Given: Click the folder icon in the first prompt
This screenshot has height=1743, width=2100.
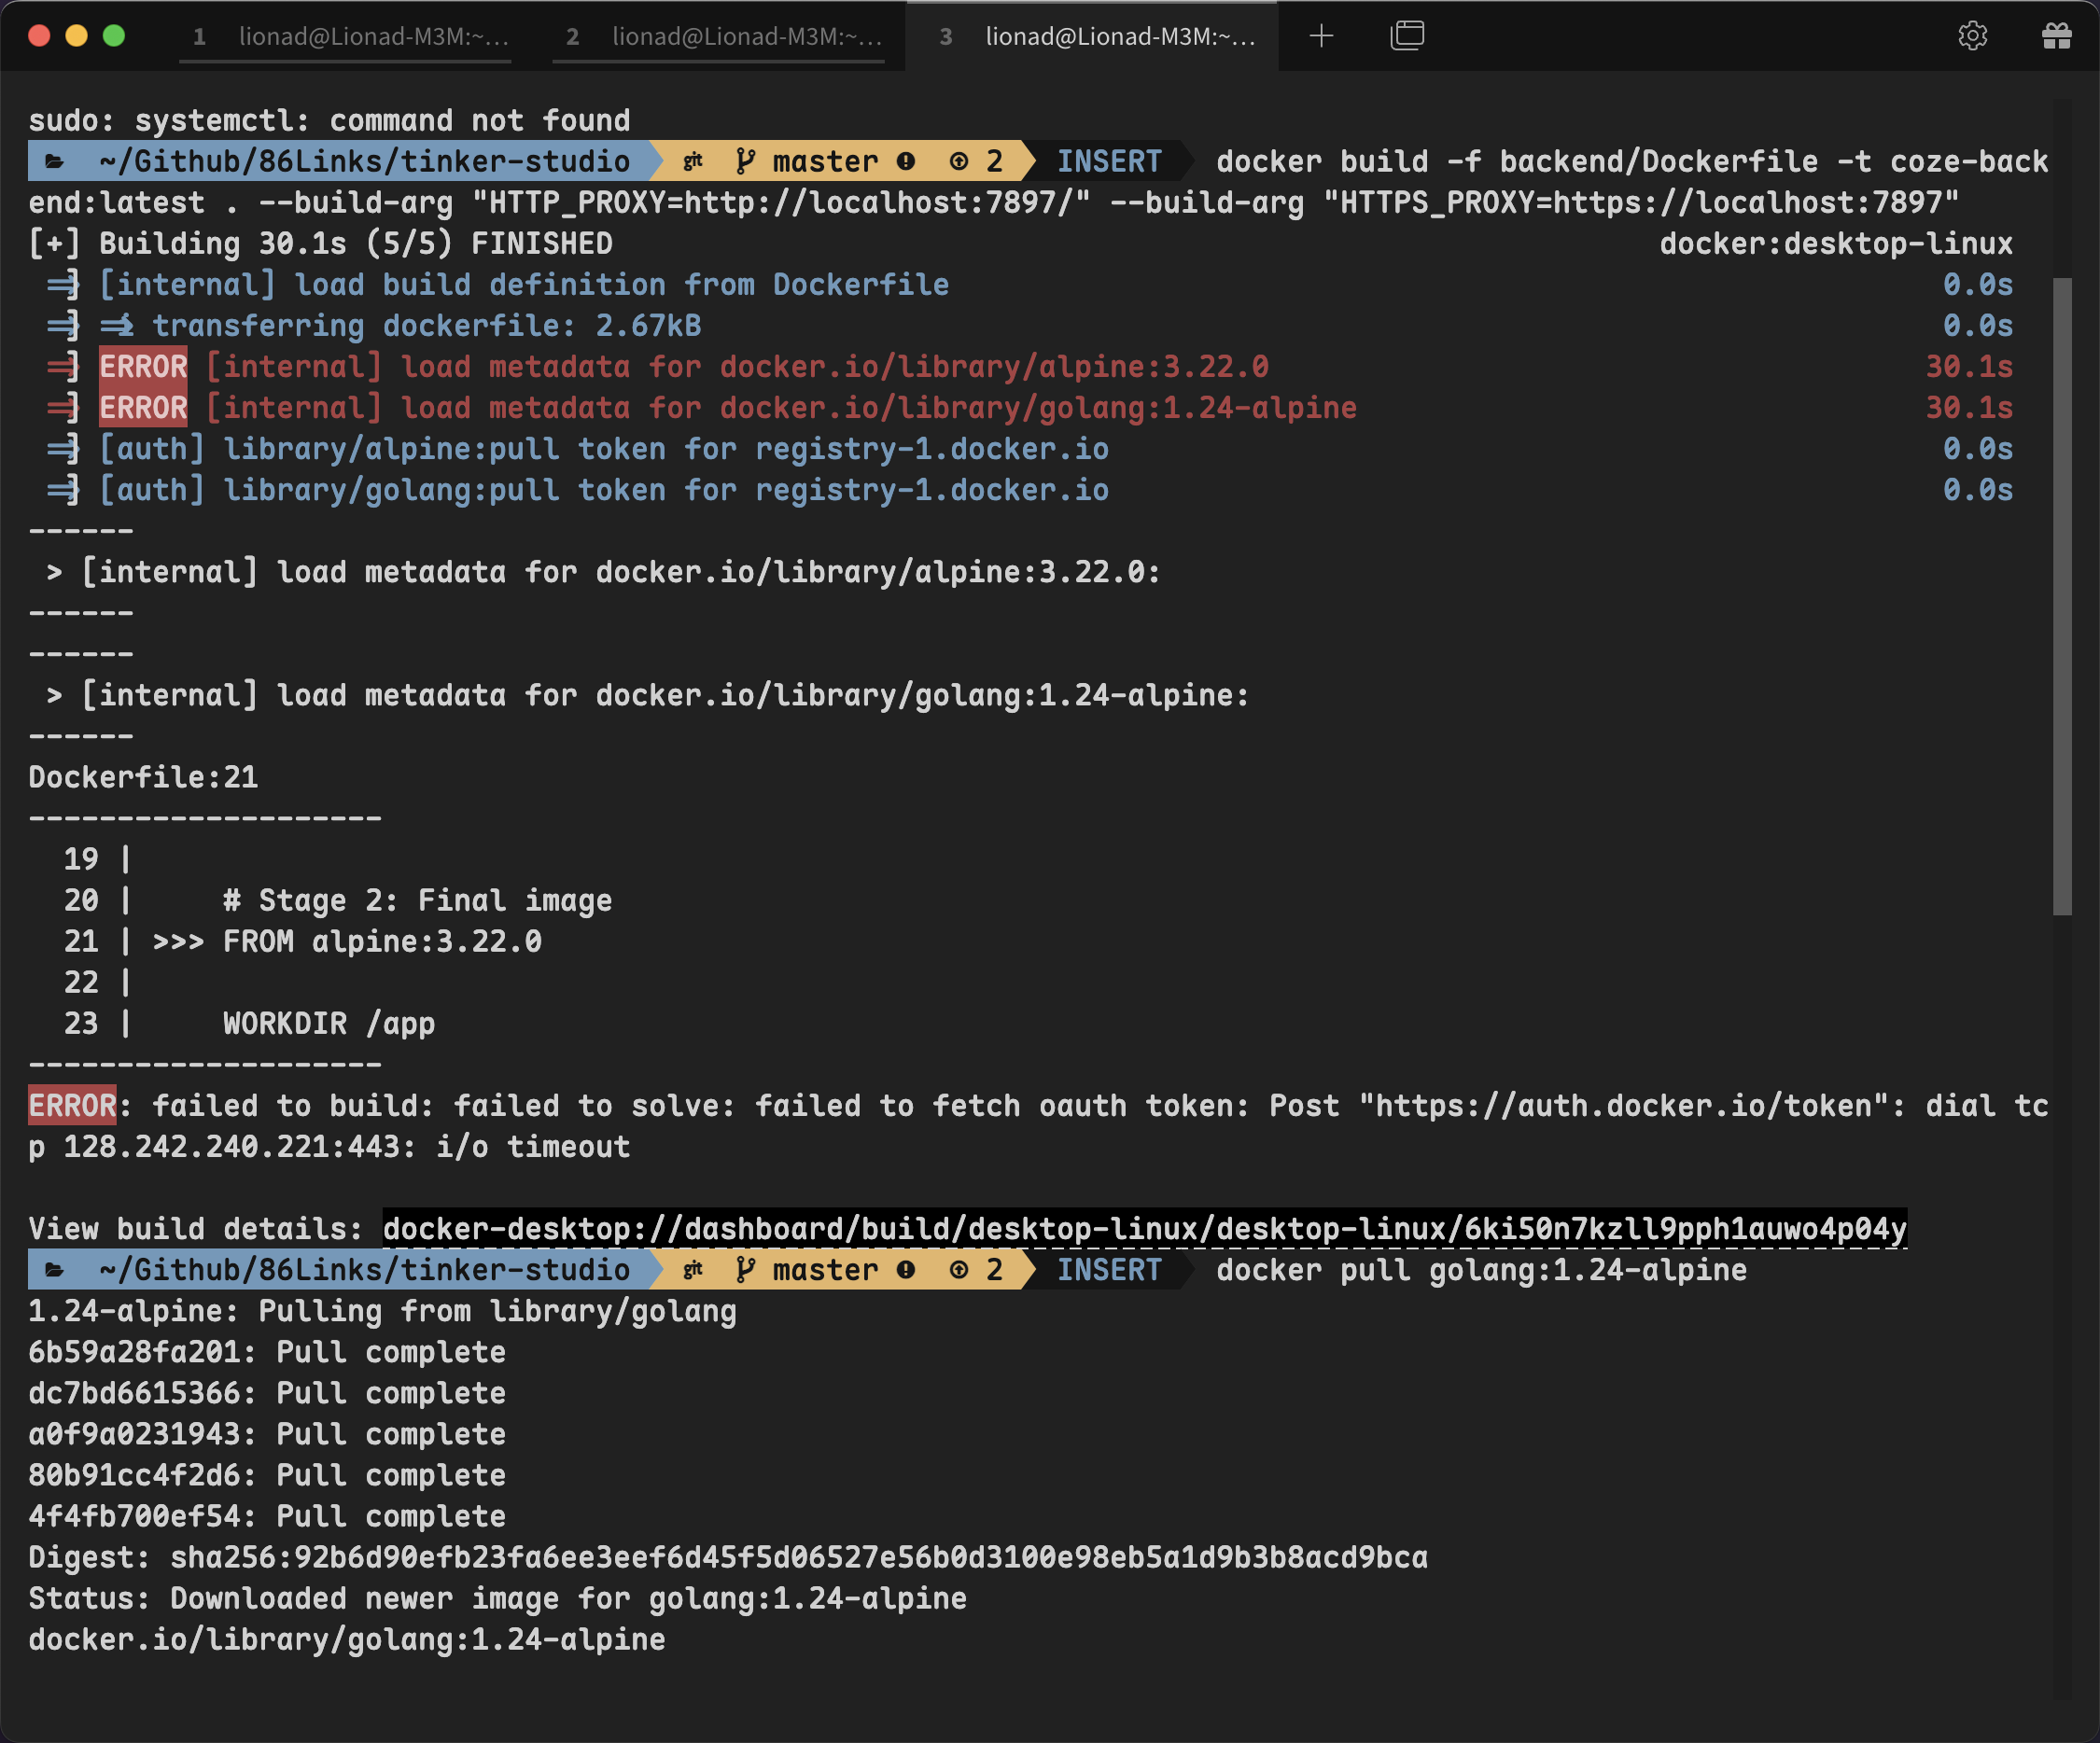Looking at the screenshot, I should (x=55, y=161).
